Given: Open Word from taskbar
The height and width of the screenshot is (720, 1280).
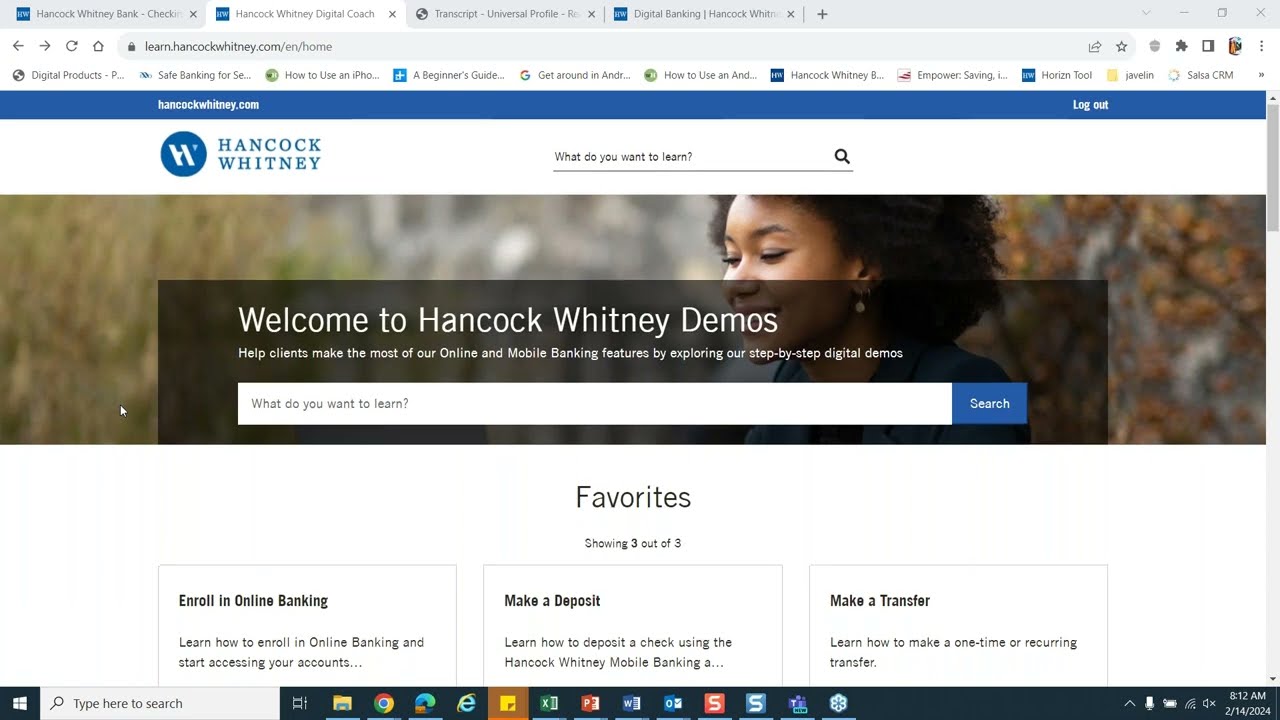Looking at the screenshot, I should click(631, 703).
